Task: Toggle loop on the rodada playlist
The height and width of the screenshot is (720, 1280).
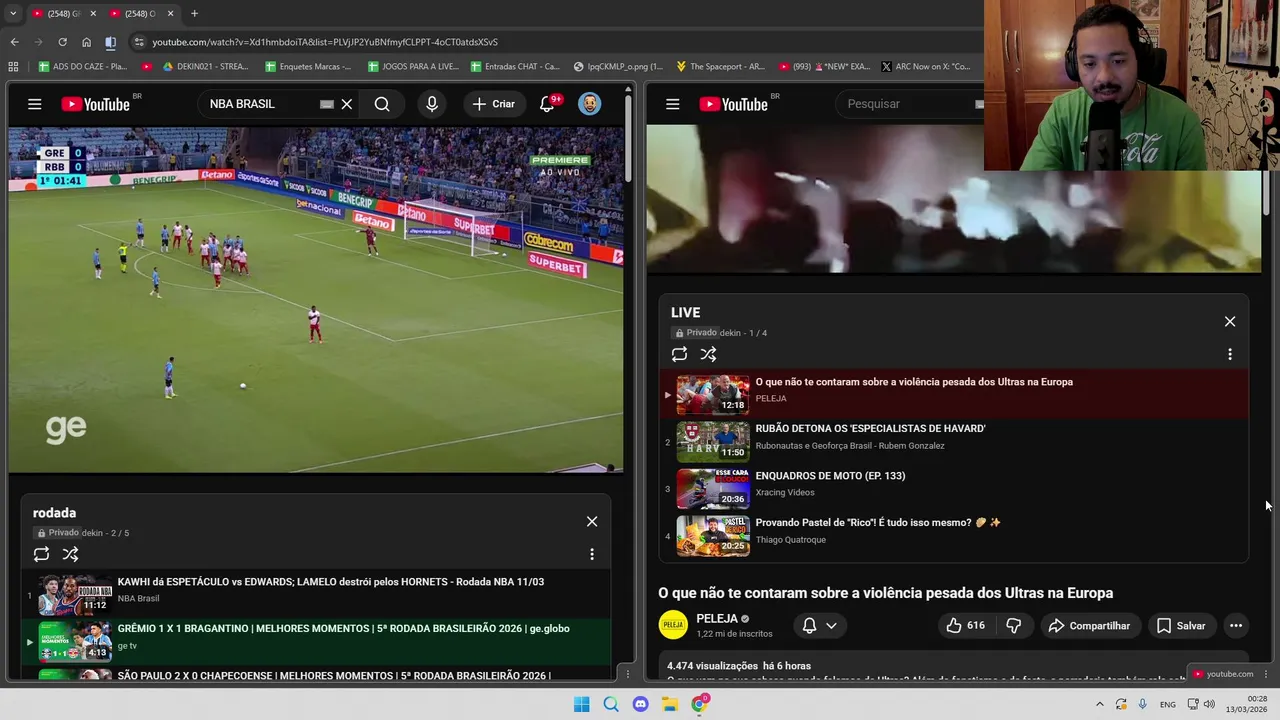Action: click(x=41, y=554)
